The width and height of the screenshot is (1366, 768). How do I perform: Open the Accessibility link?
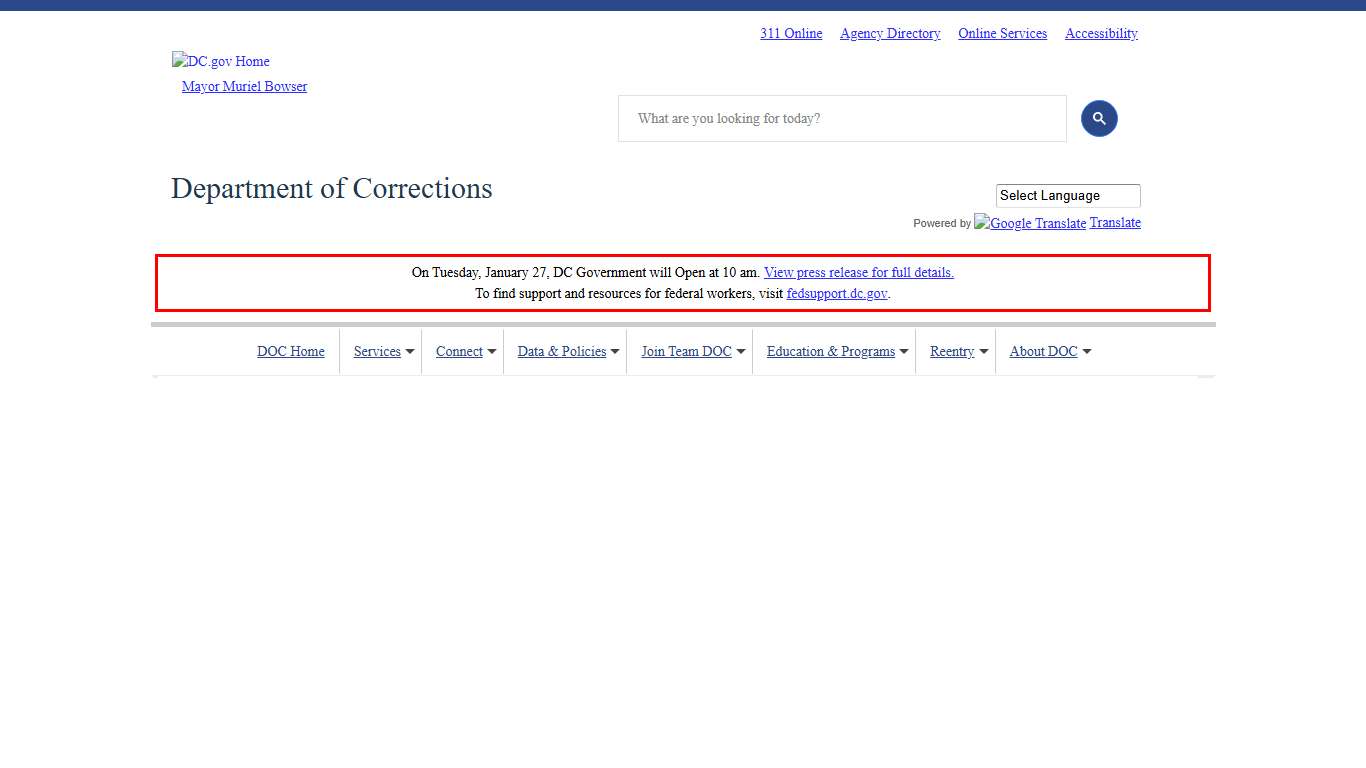pyautogui.click(x=1101, y=34)
